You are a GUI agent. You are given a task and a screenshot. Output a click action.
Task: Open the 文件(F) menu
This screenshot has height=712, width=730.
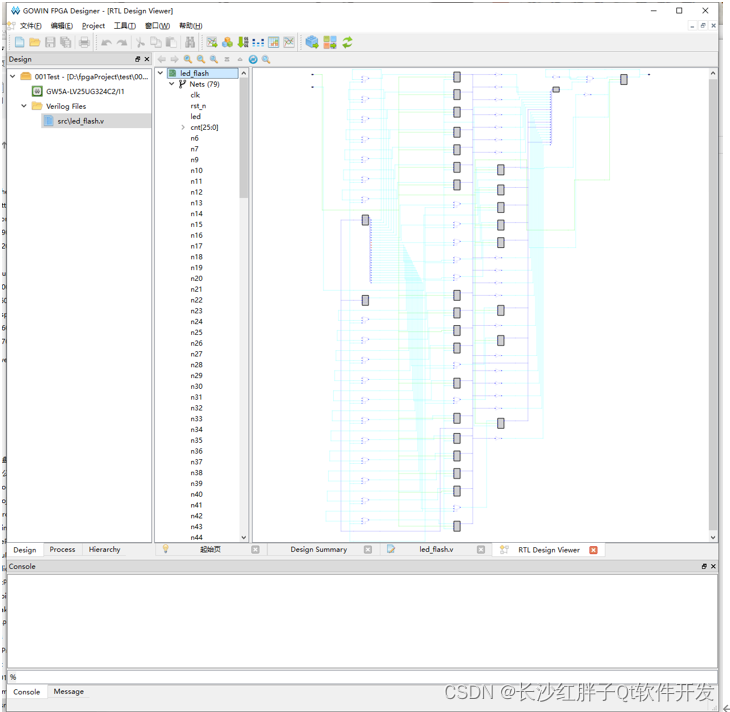coord(31,26)
